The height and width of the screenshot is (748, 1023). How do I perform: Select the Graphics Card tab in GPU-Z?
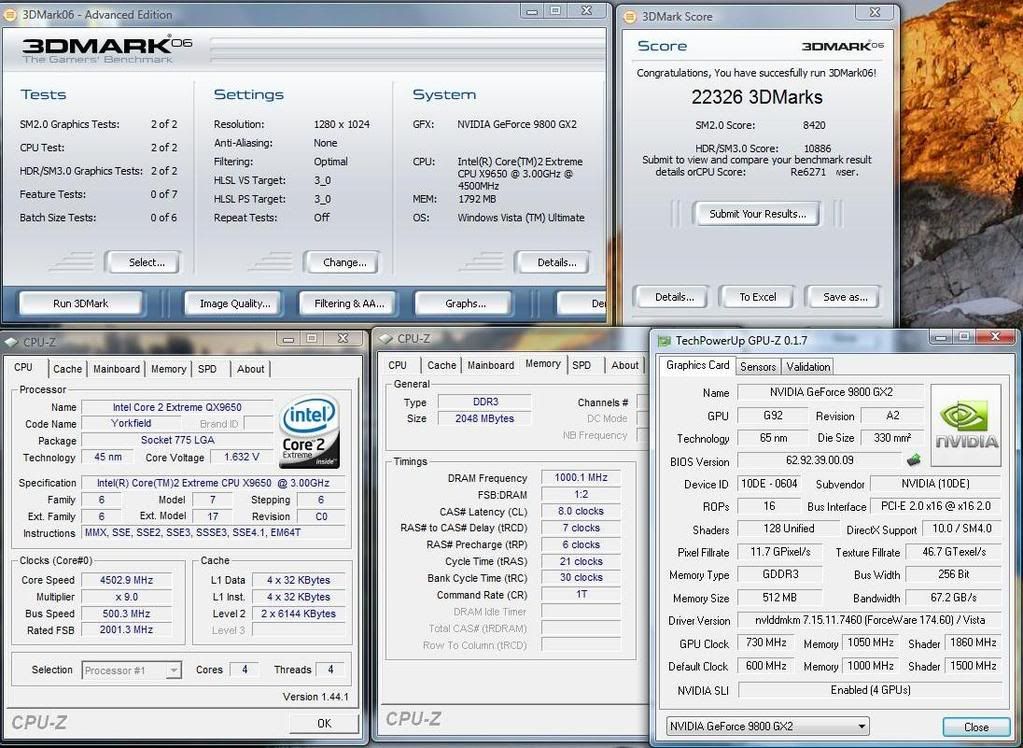(x=697, y=366)
